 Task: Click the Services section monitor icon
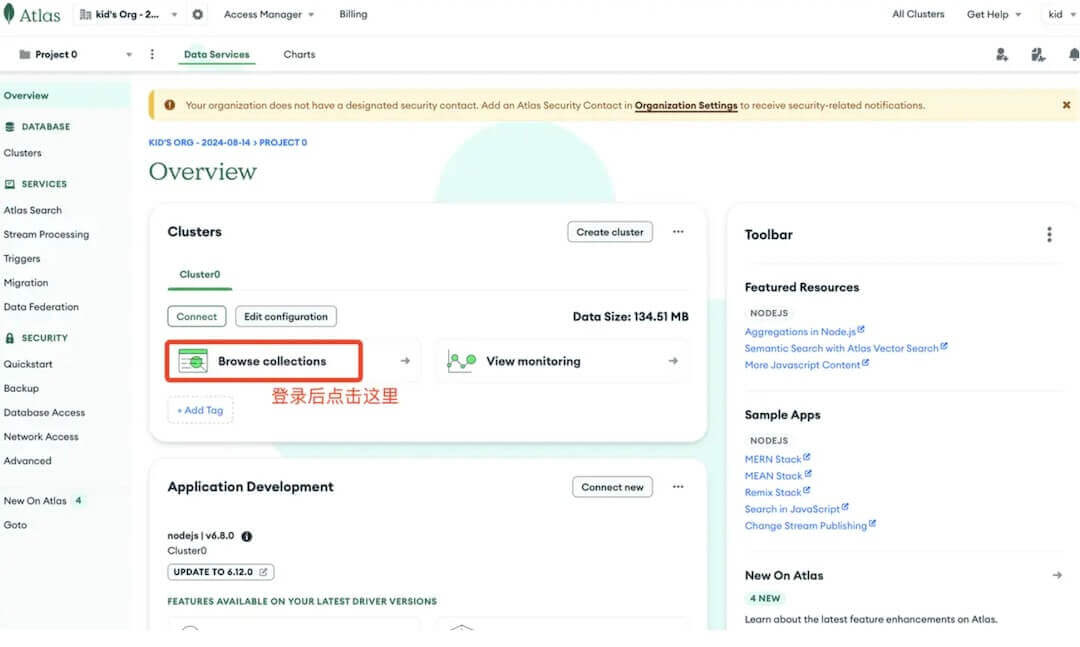point(10,185)
